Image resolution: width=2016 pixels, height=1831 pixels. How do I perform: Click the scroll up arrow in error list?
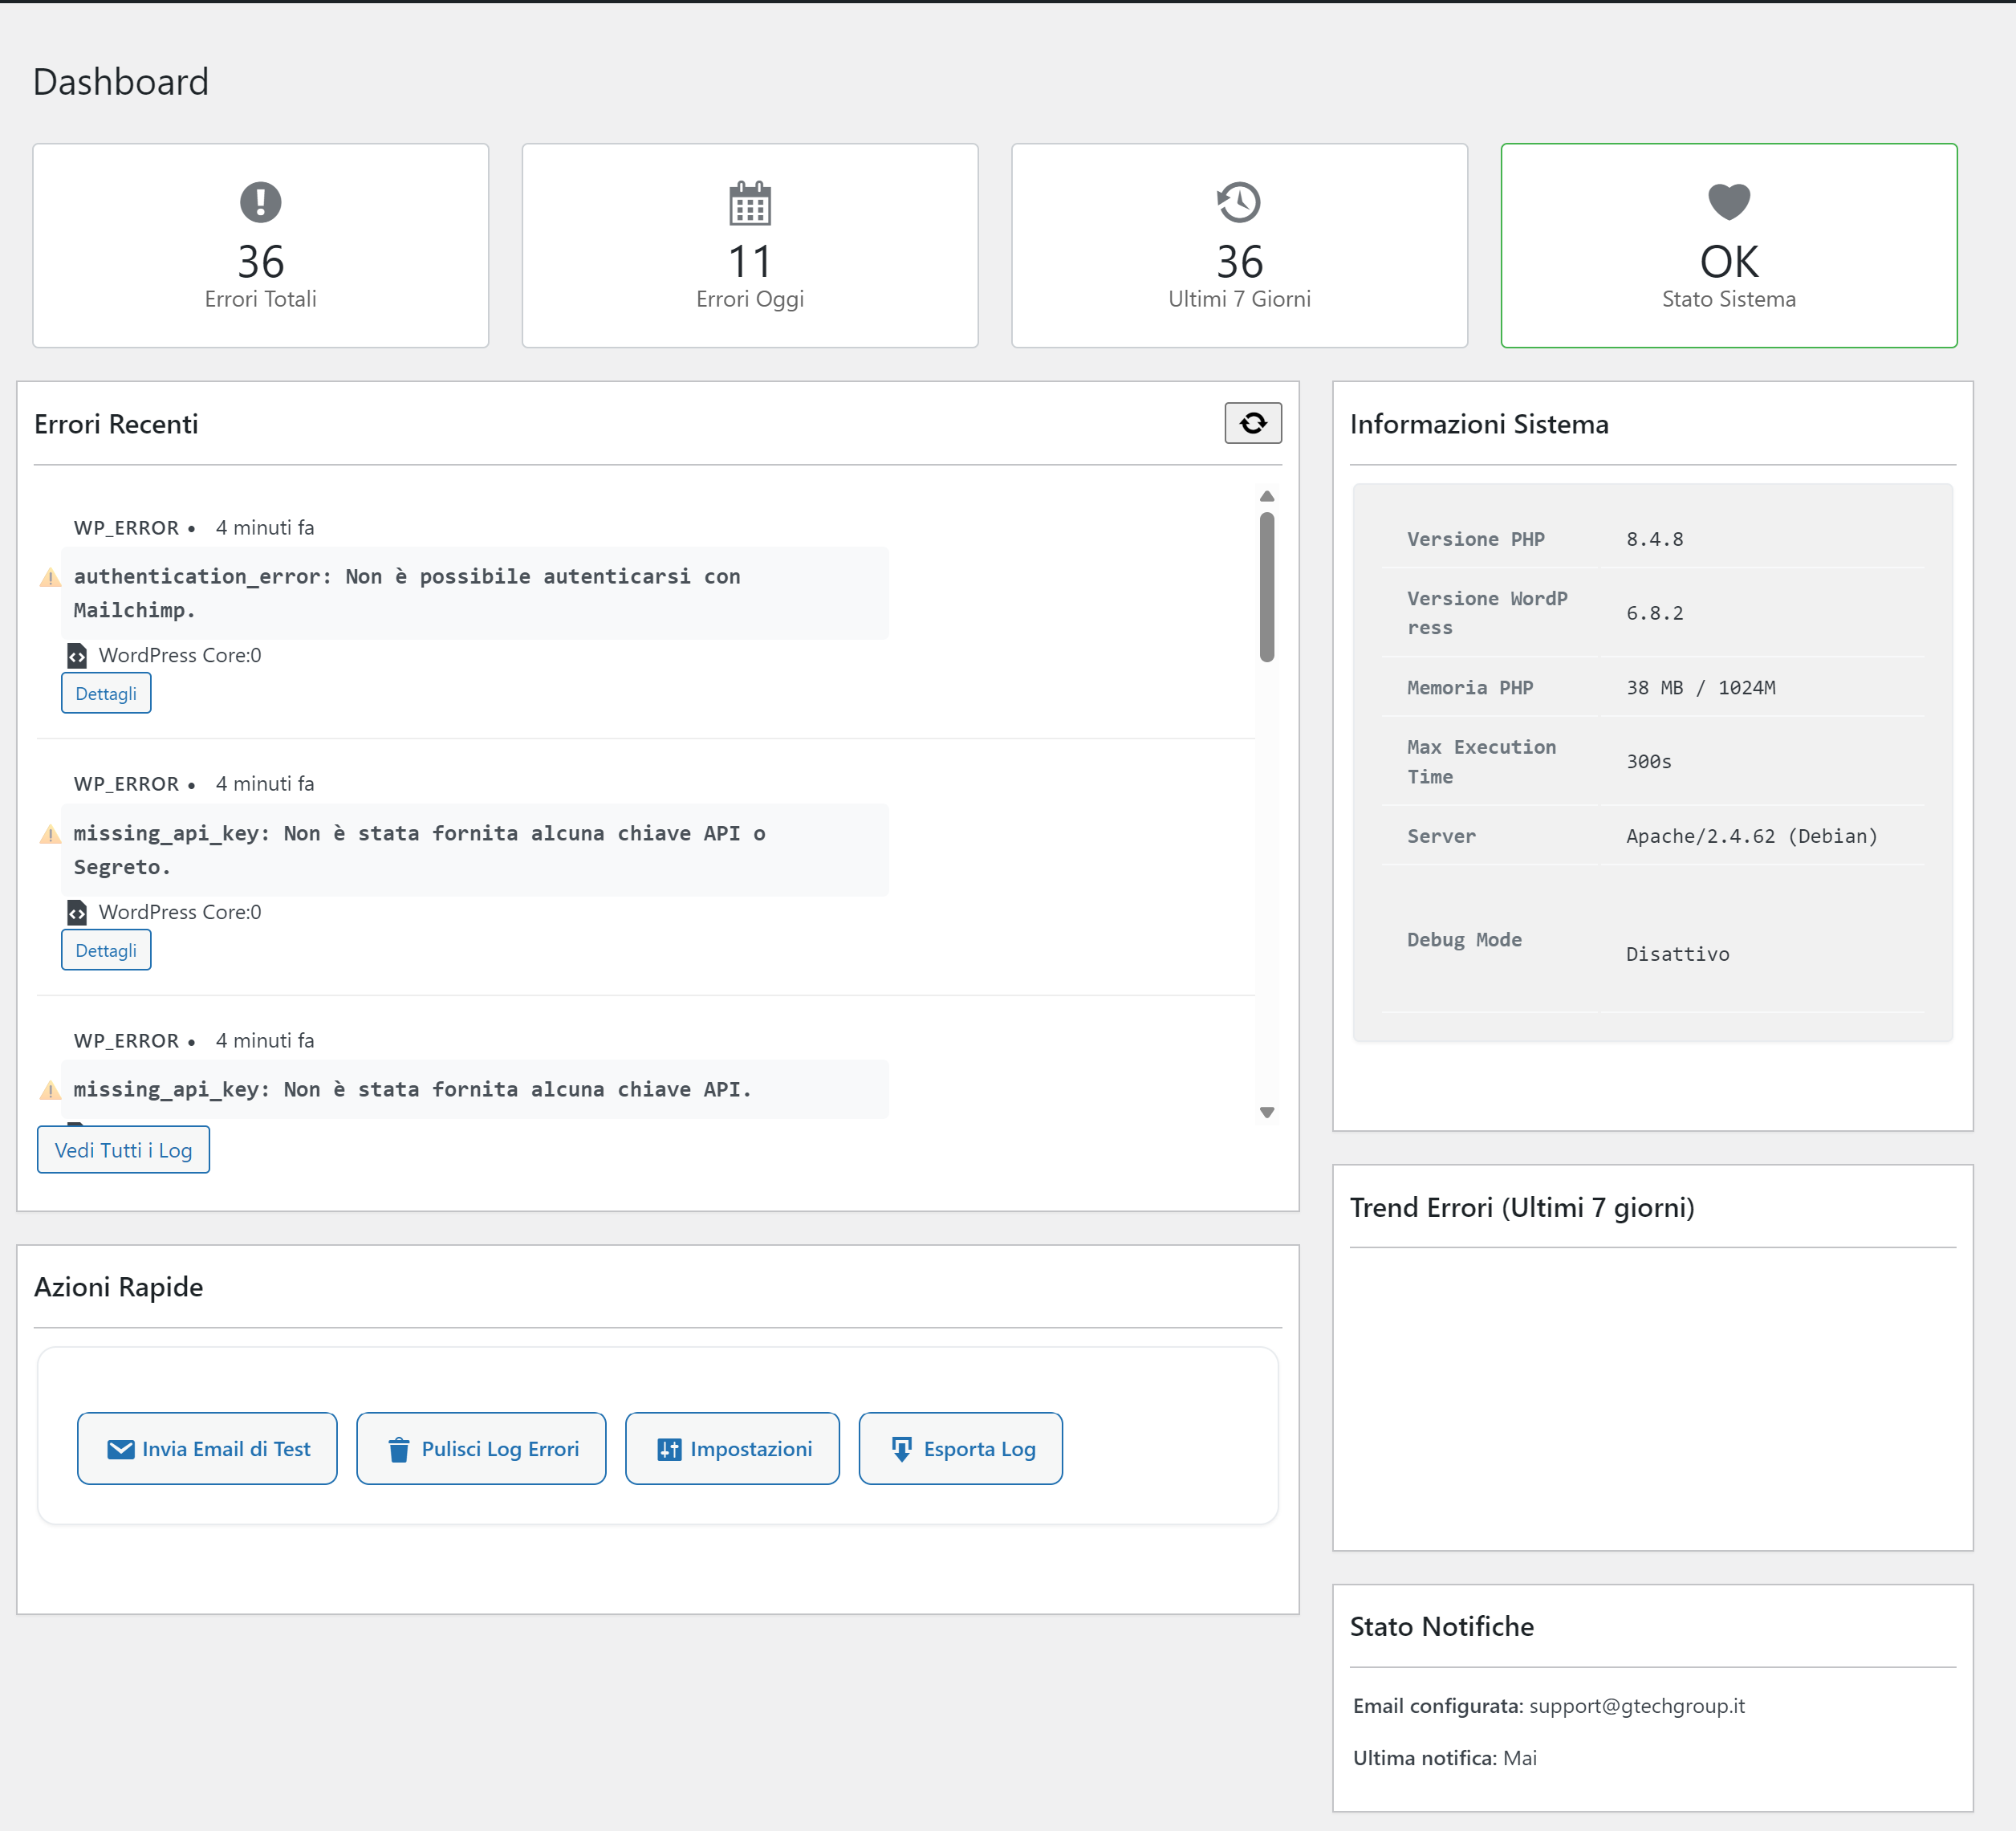(1267, 496)
